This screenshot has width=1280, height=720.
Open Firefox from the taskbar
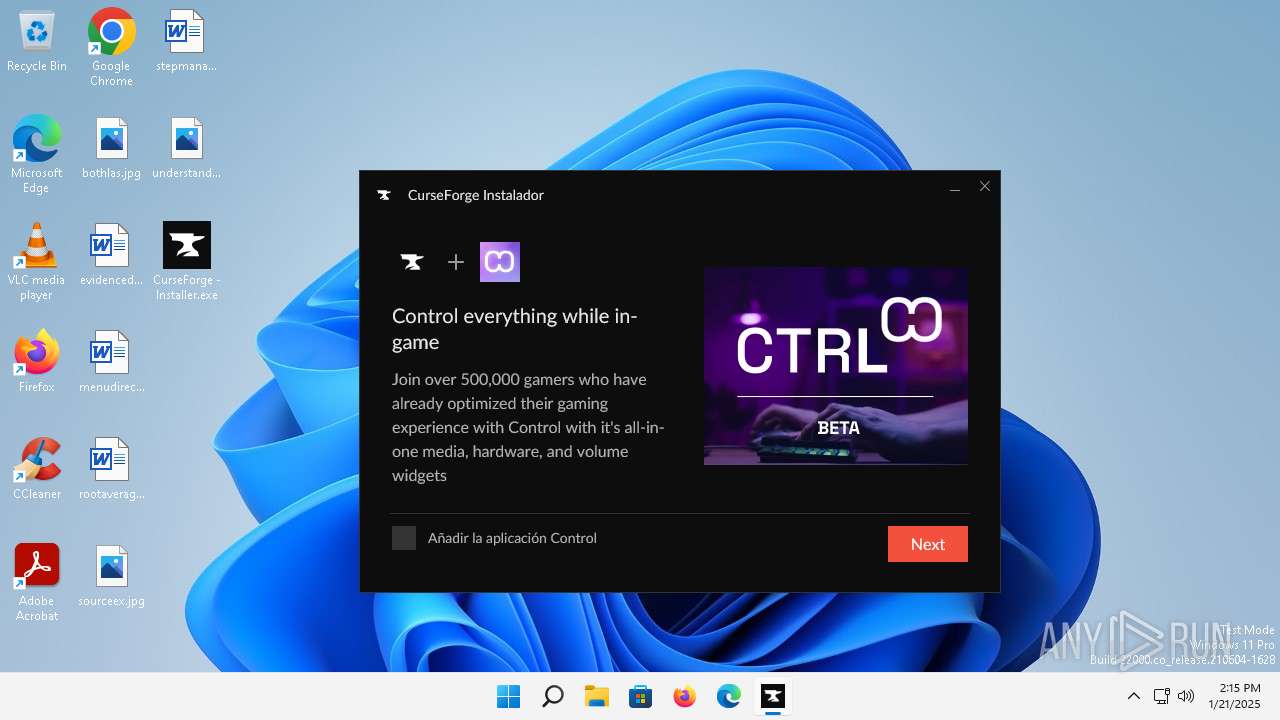pyautogui.click(x=684, y=696)
